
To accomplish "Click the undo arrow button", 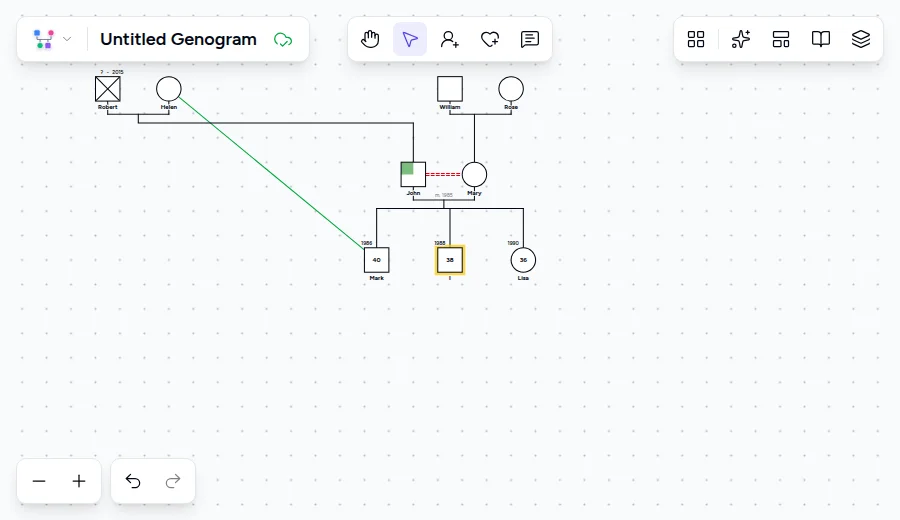I will click(133, 481).
